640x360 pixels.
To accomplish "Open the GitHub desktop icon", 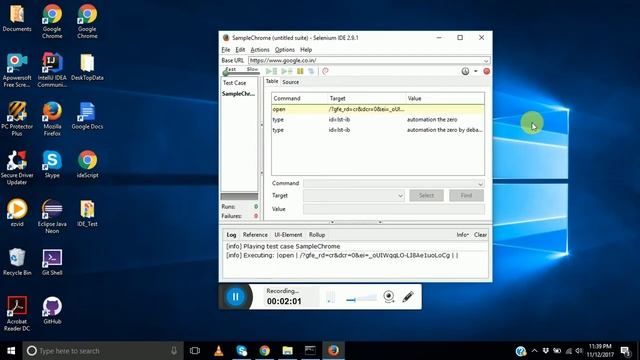I will [x=52, y=311].
